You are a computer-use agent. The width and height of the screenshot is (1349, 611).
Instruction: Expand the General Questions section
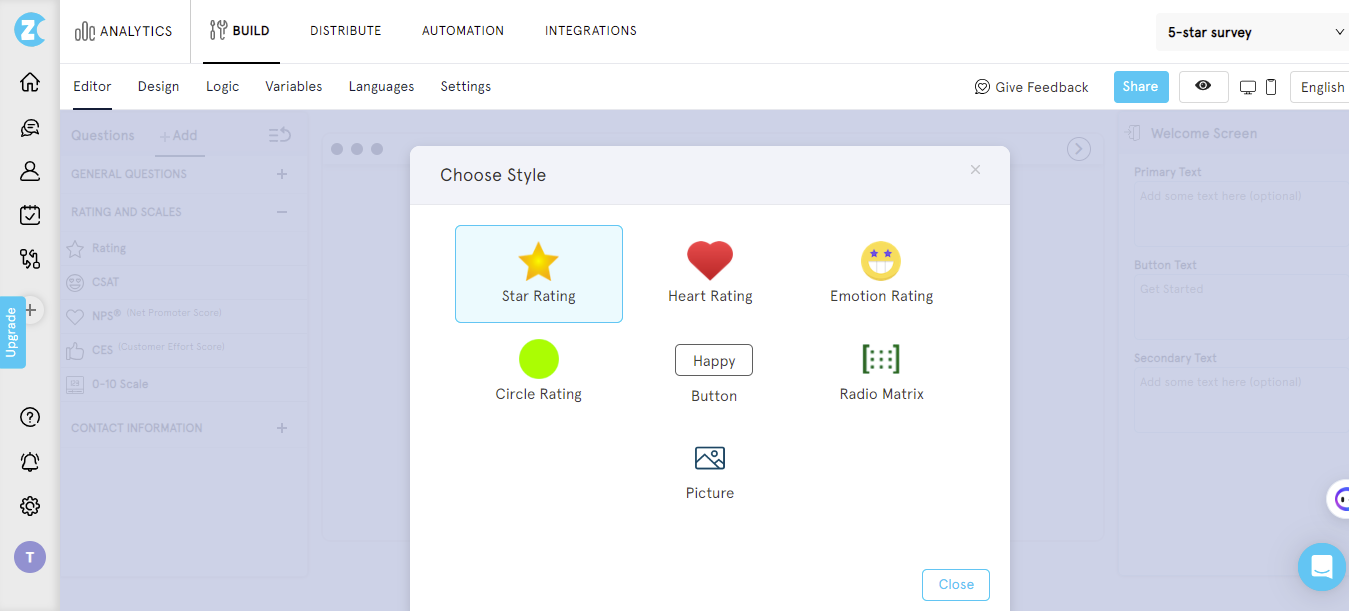coord(281,173)
